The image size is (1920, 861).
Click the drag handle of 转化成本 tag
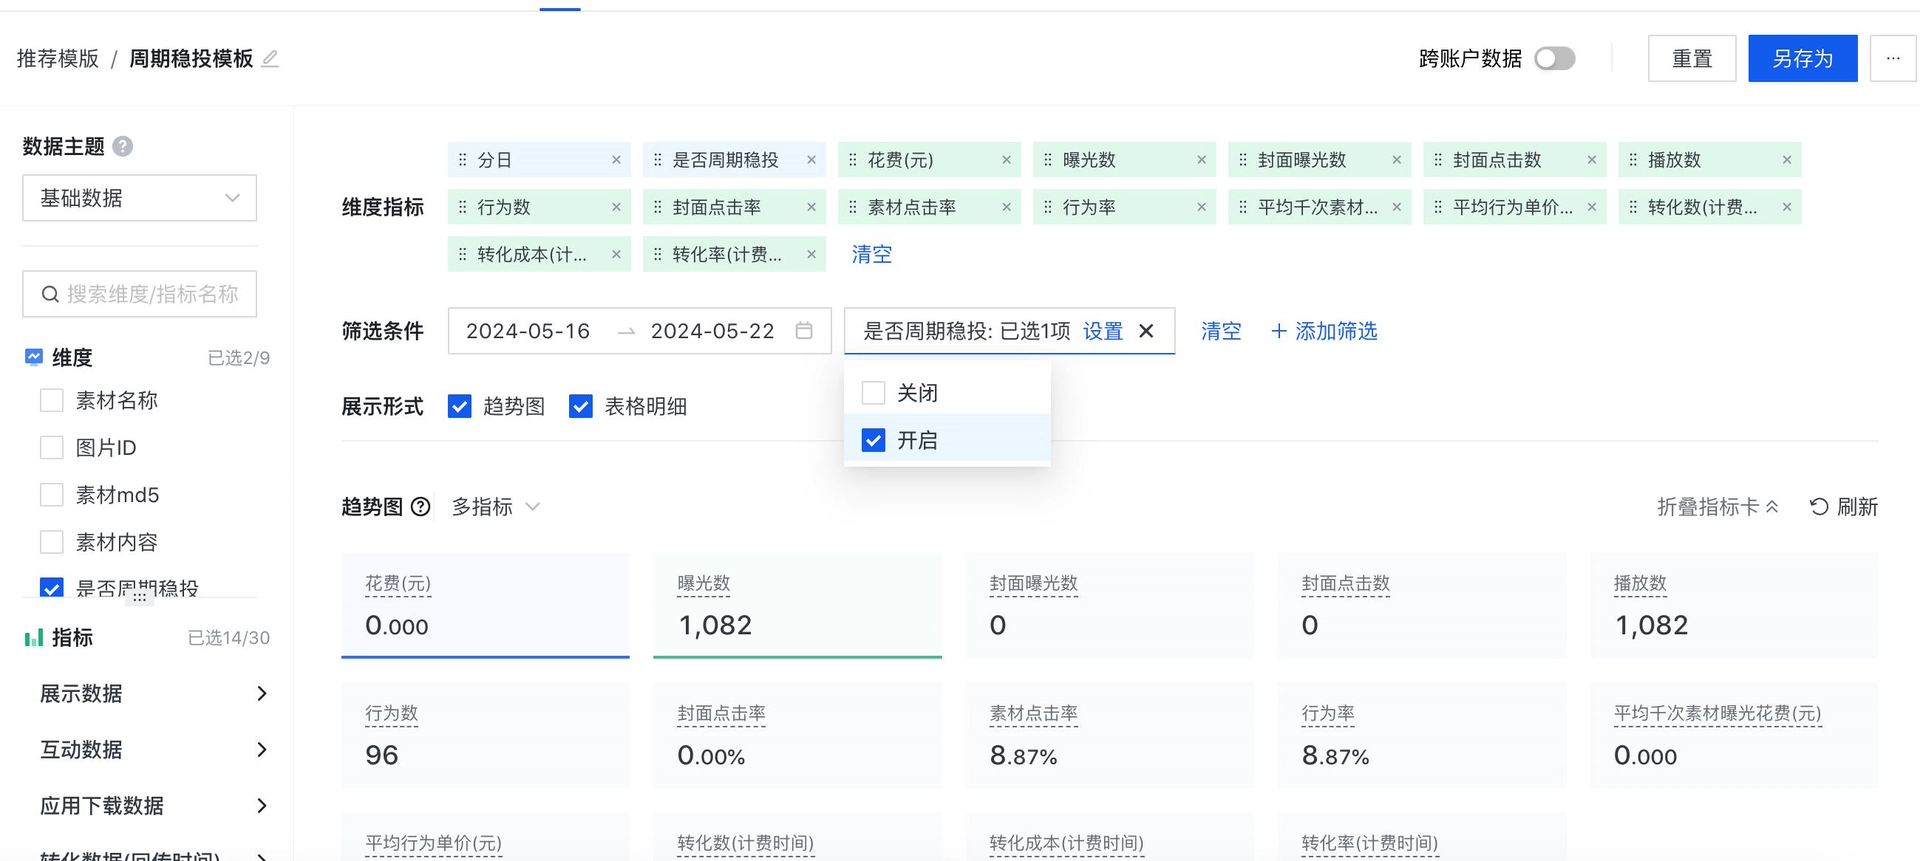[462, 255]
